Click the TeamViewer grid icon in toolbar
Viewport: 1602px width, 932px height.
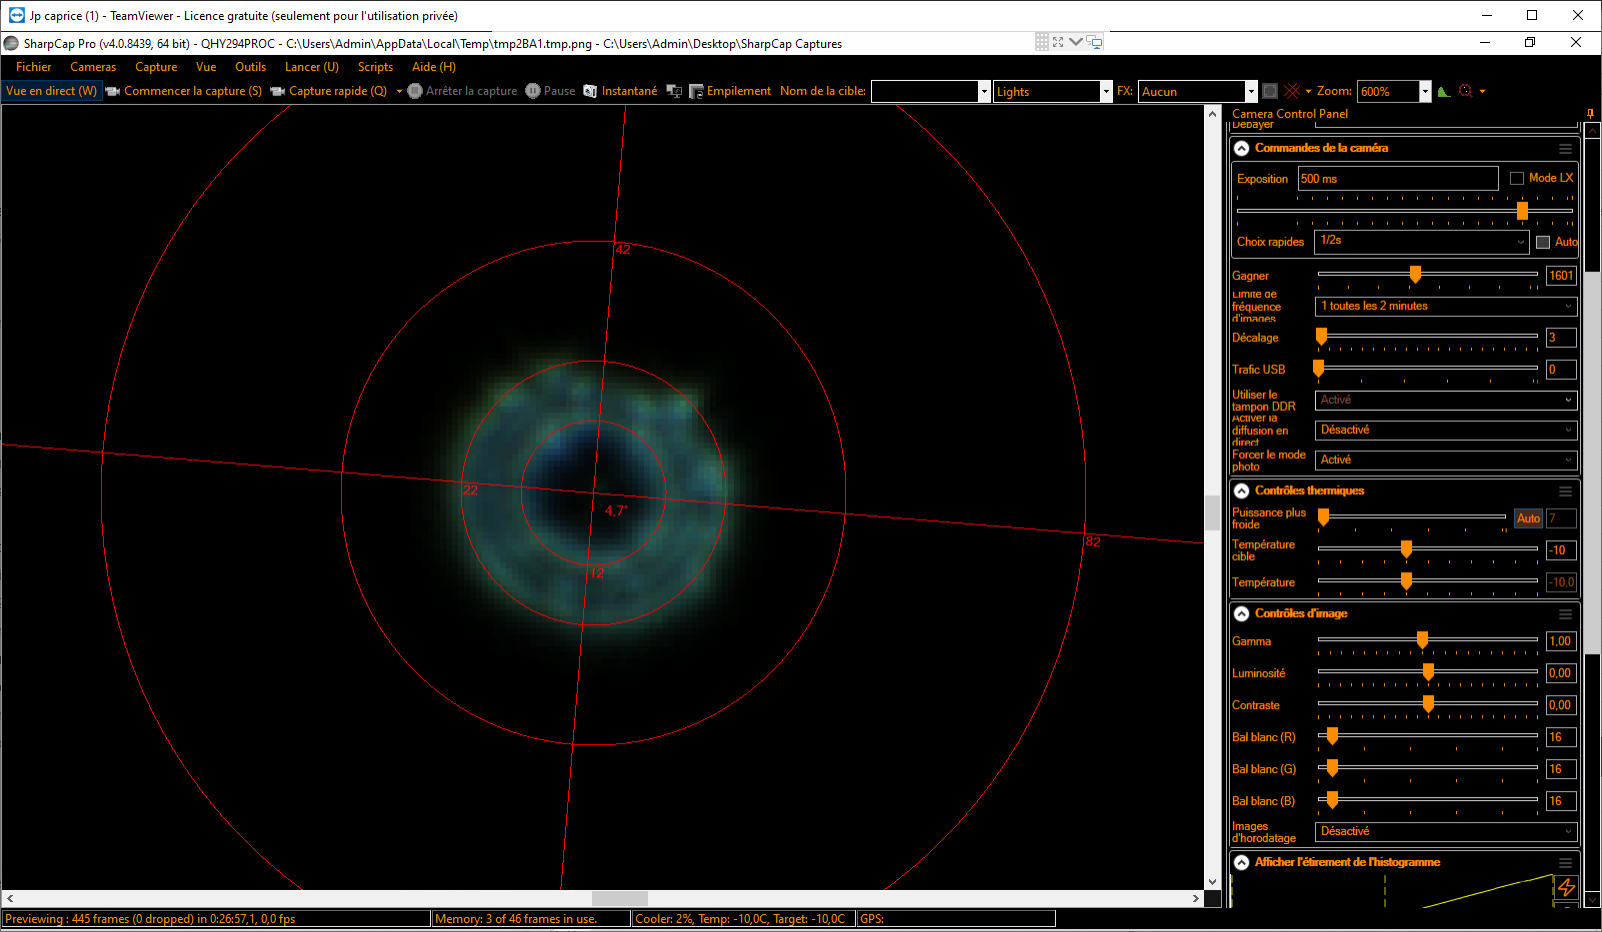coord(1042,42)
